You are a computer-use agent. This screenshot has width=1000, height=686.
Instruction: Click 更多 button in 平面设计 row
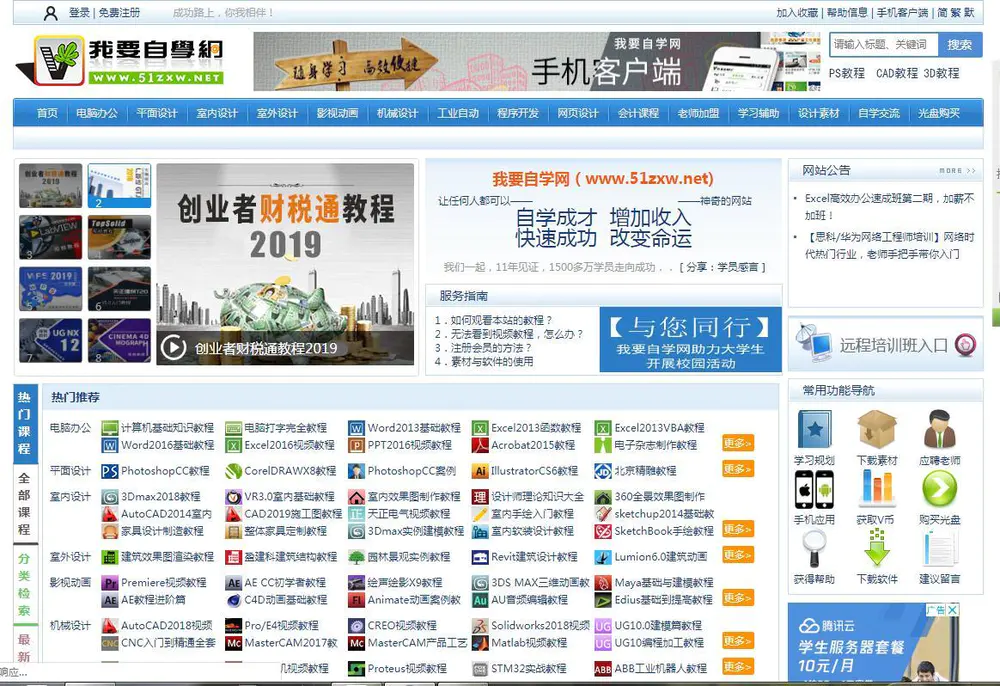click(x=738, y=469)
